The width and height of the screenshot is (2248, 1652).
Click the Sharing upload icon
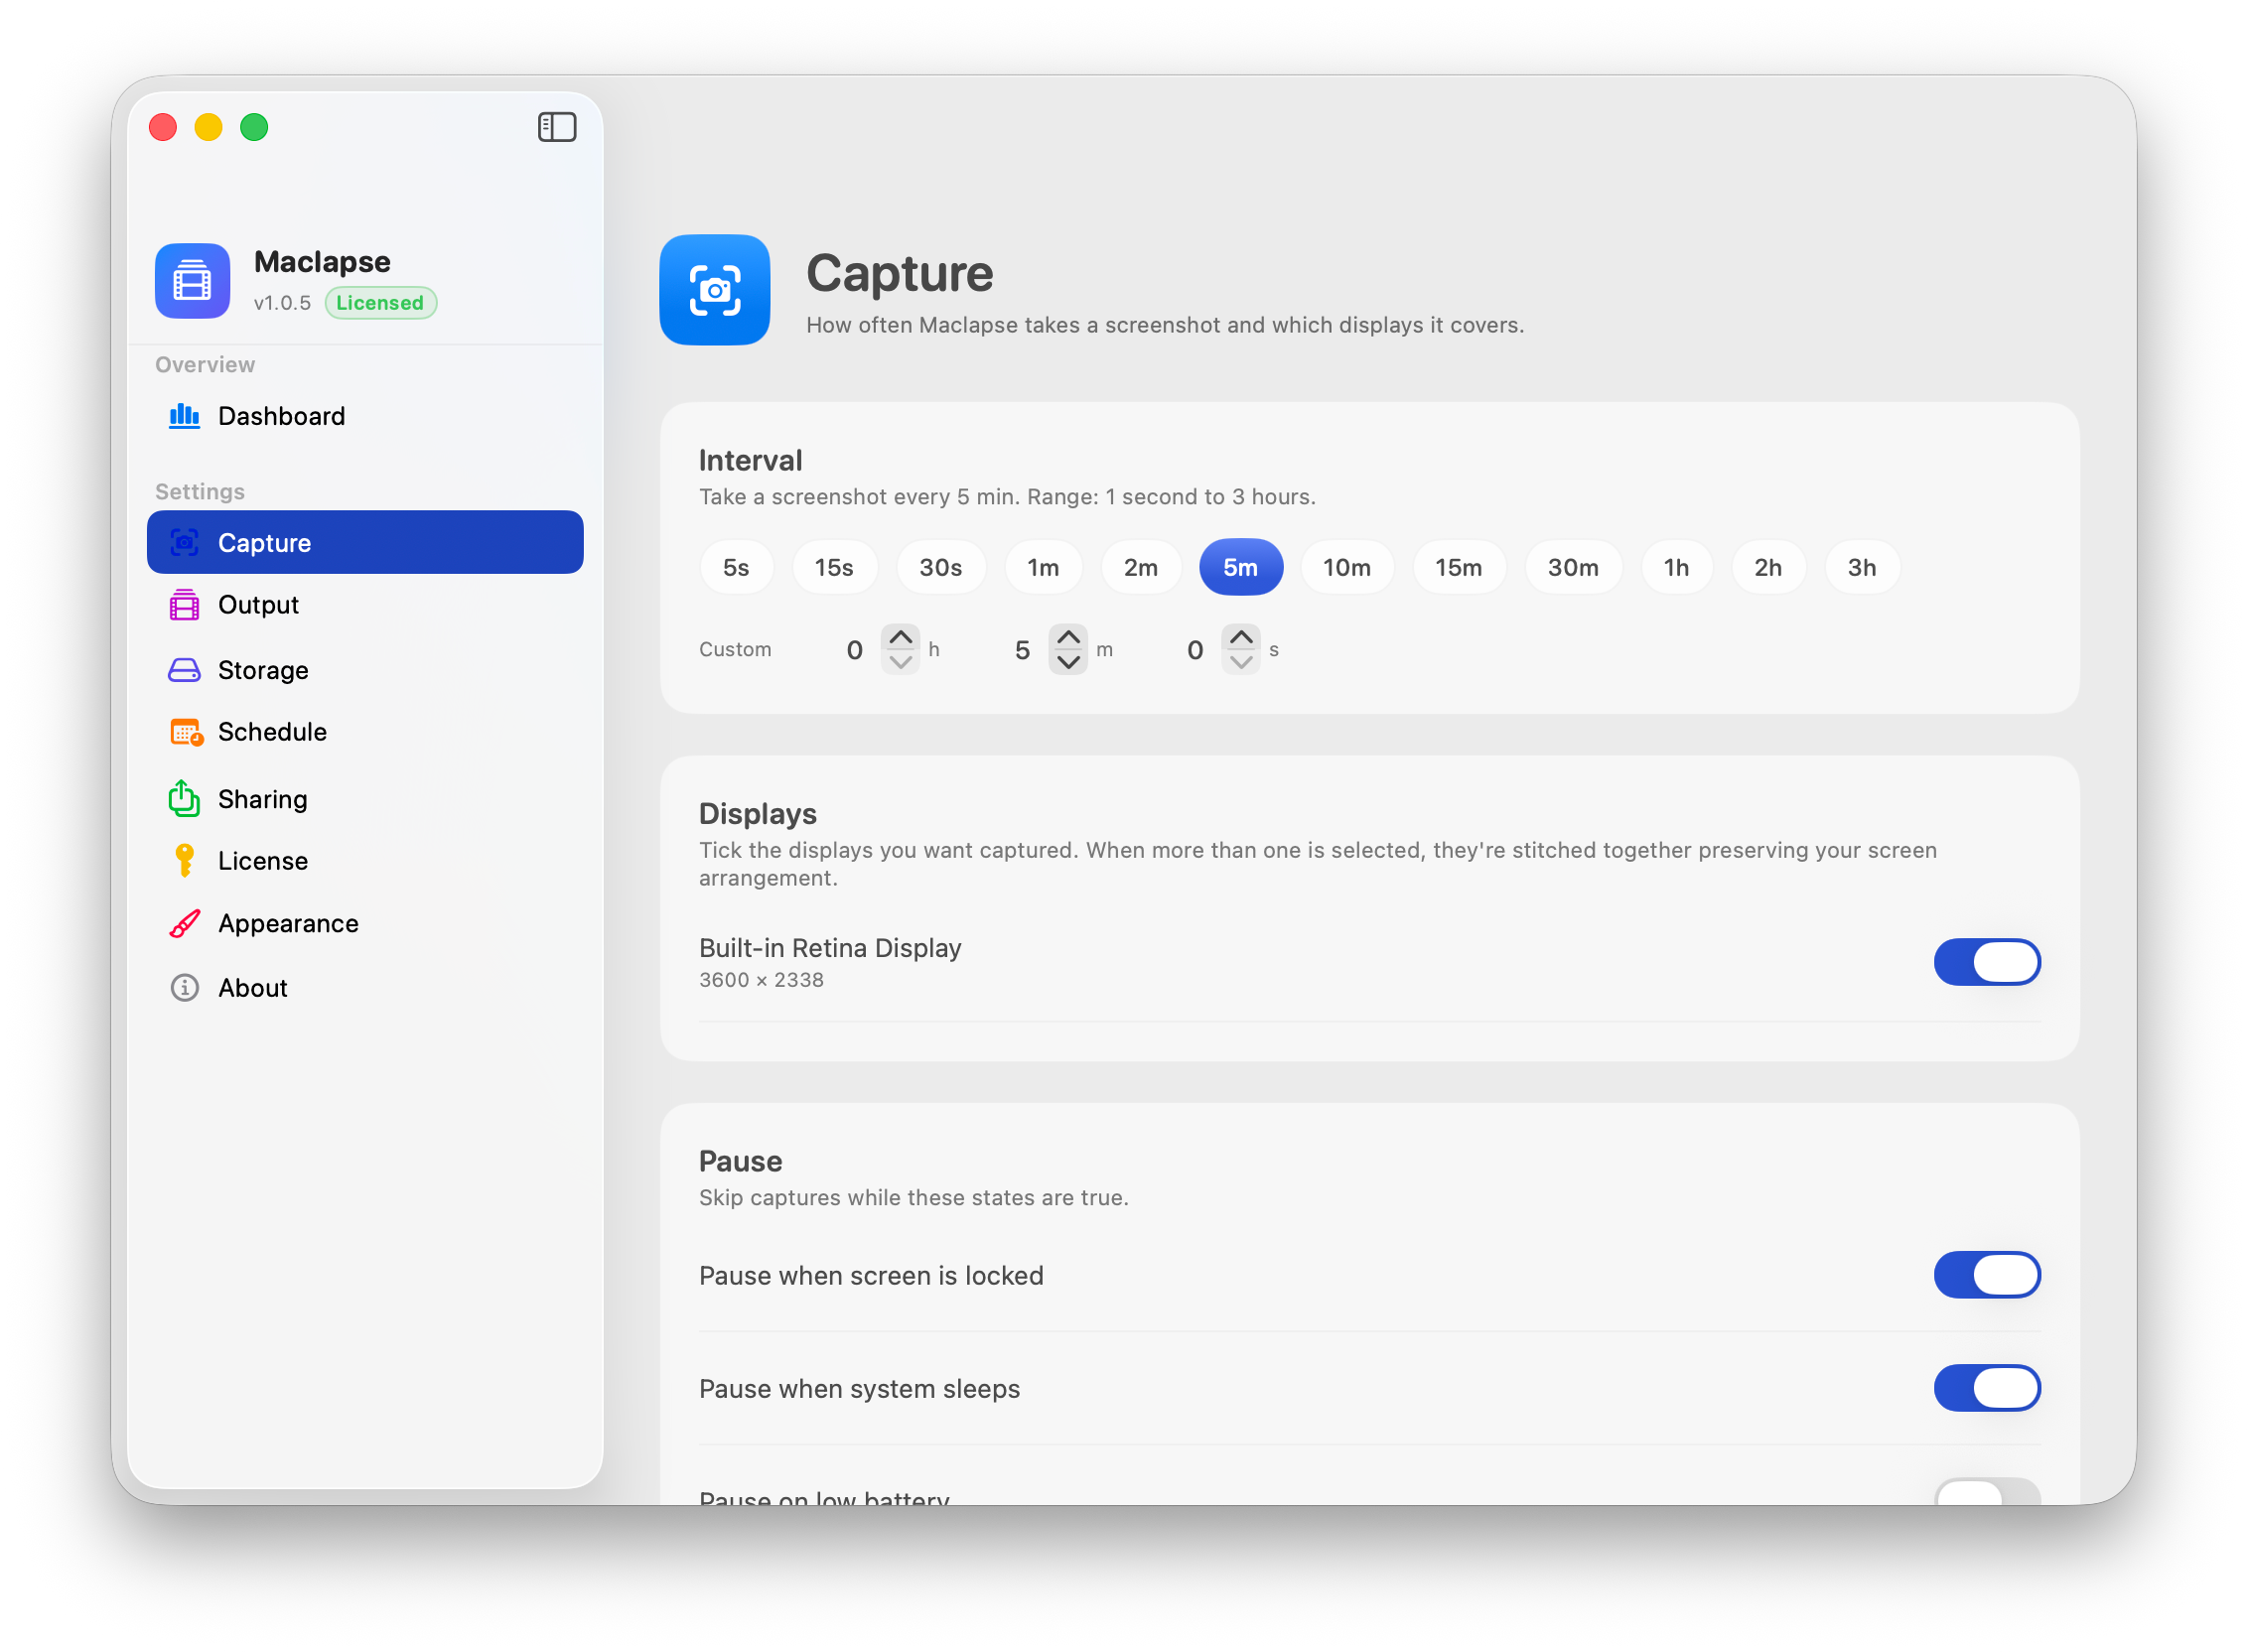(x=184, y=798)
